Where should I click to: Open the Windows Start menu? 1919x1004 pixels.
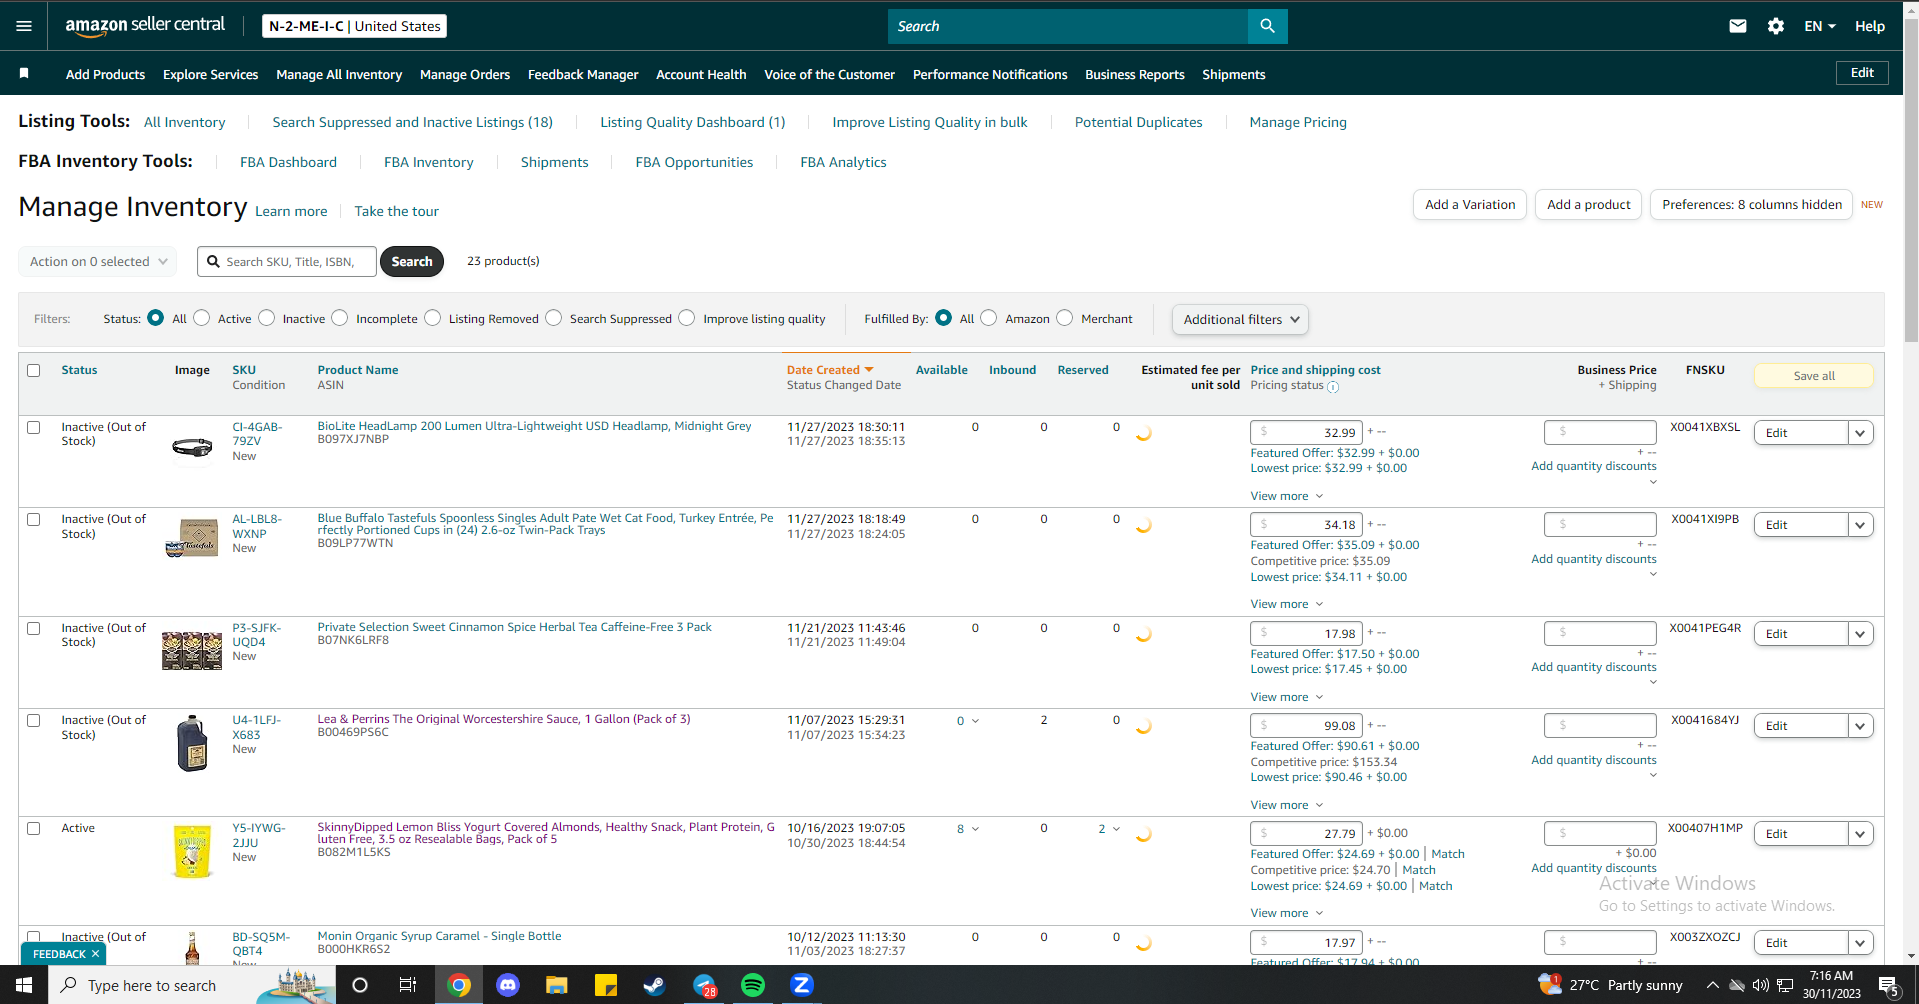[24, 985]
